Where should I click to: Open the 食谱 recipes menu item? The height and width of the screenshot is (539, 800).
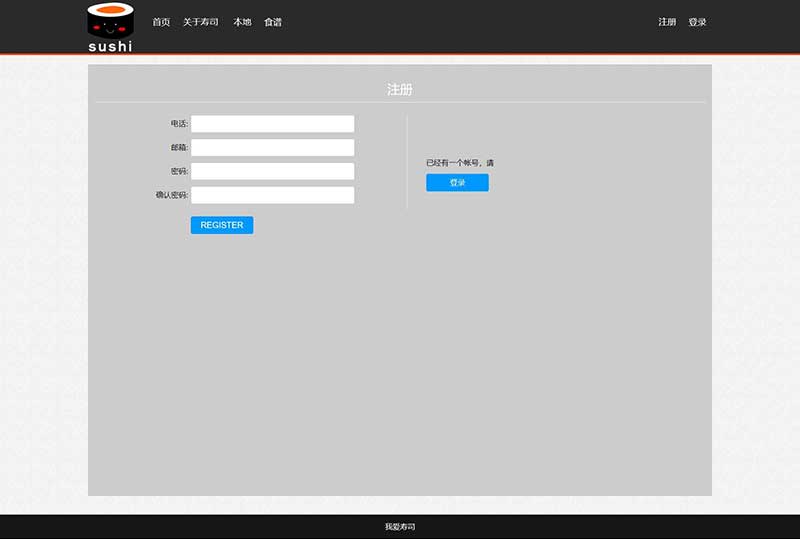273,22
